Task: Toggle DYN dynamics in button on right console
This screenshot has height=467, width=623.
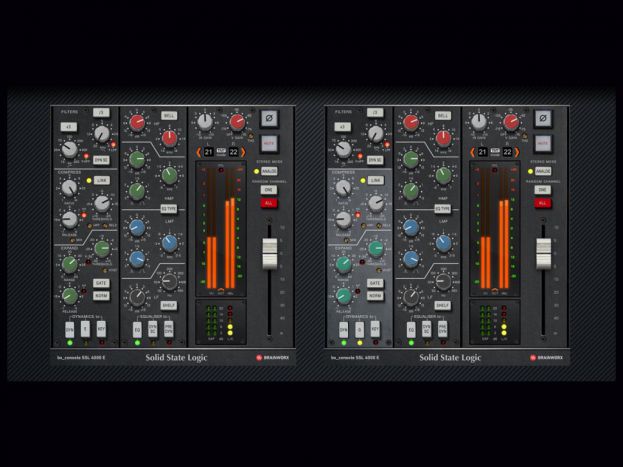Action: click(x=343, y=329)
